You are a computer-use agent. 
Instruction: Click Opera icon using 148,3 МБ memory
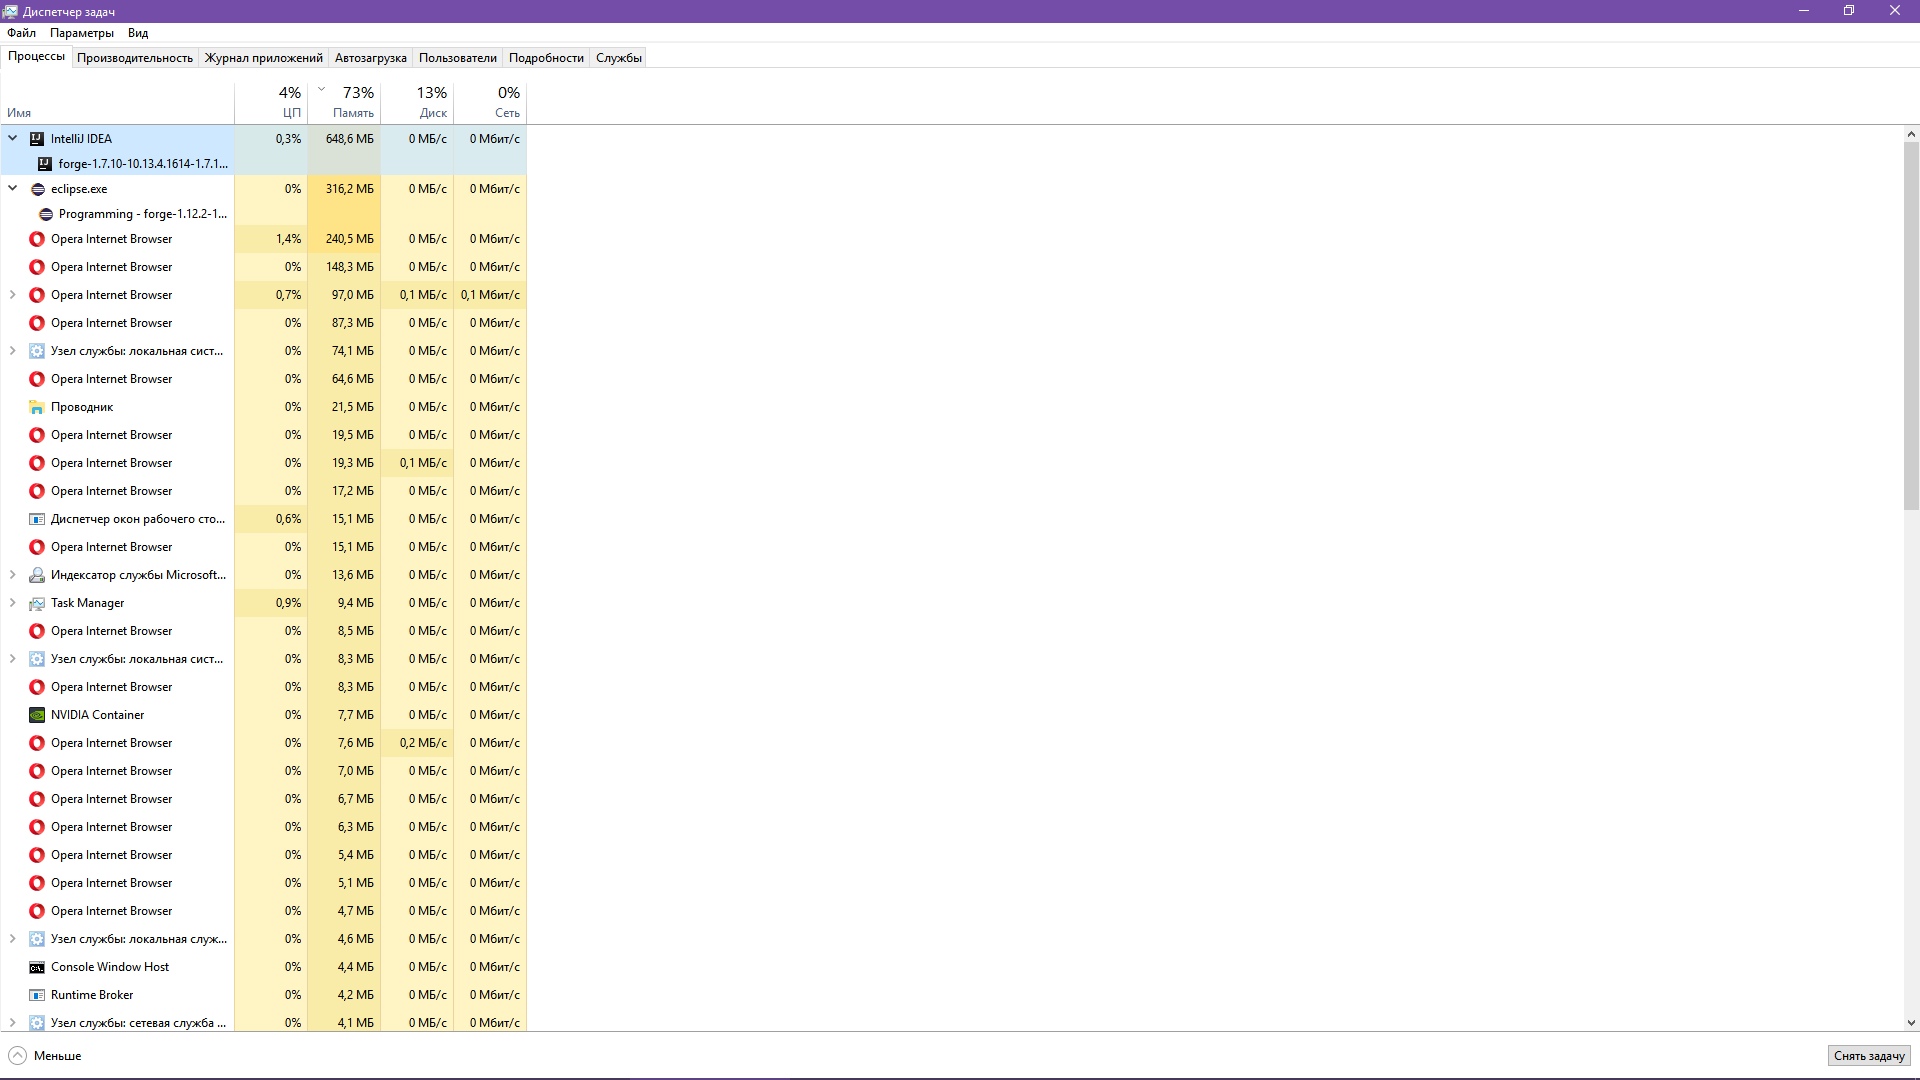pos(37,267)
